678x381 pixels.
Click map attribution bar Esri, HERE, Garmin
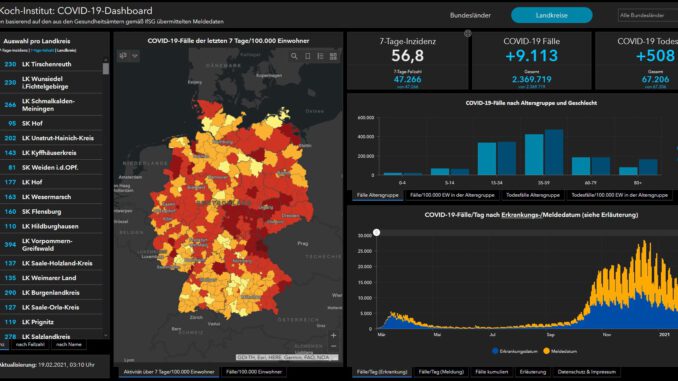(287, 357)
